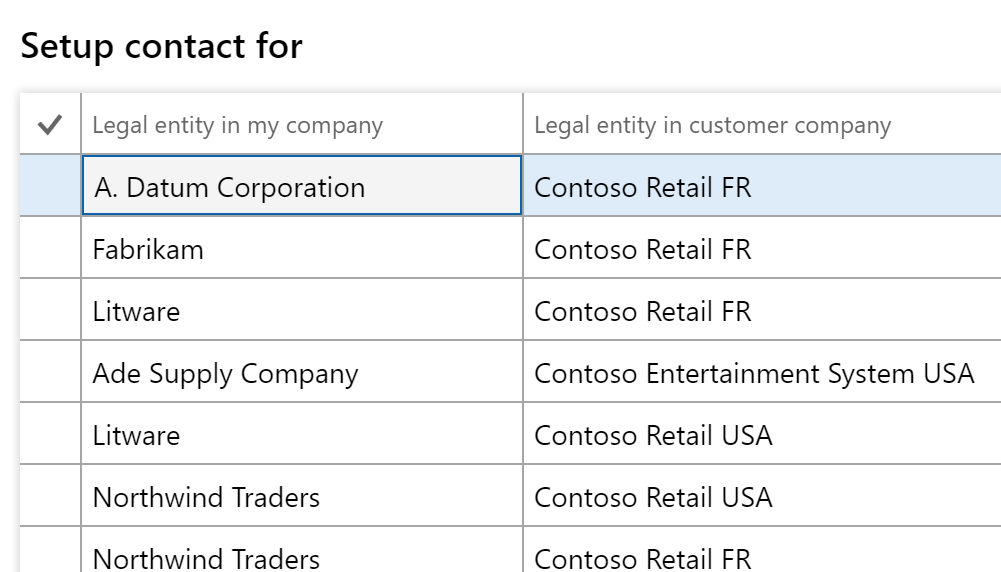Click "Legal entity in customer company" column header
Viewport: 1001px width, 572px height.
pos(712,125)
